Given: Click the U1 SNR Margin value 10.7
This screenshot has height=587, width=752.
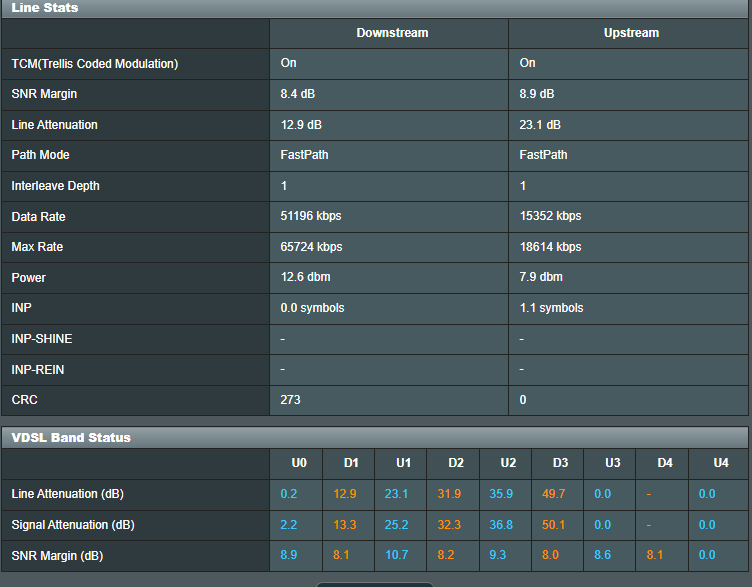Looking at the screenshot, I should 397,555.
